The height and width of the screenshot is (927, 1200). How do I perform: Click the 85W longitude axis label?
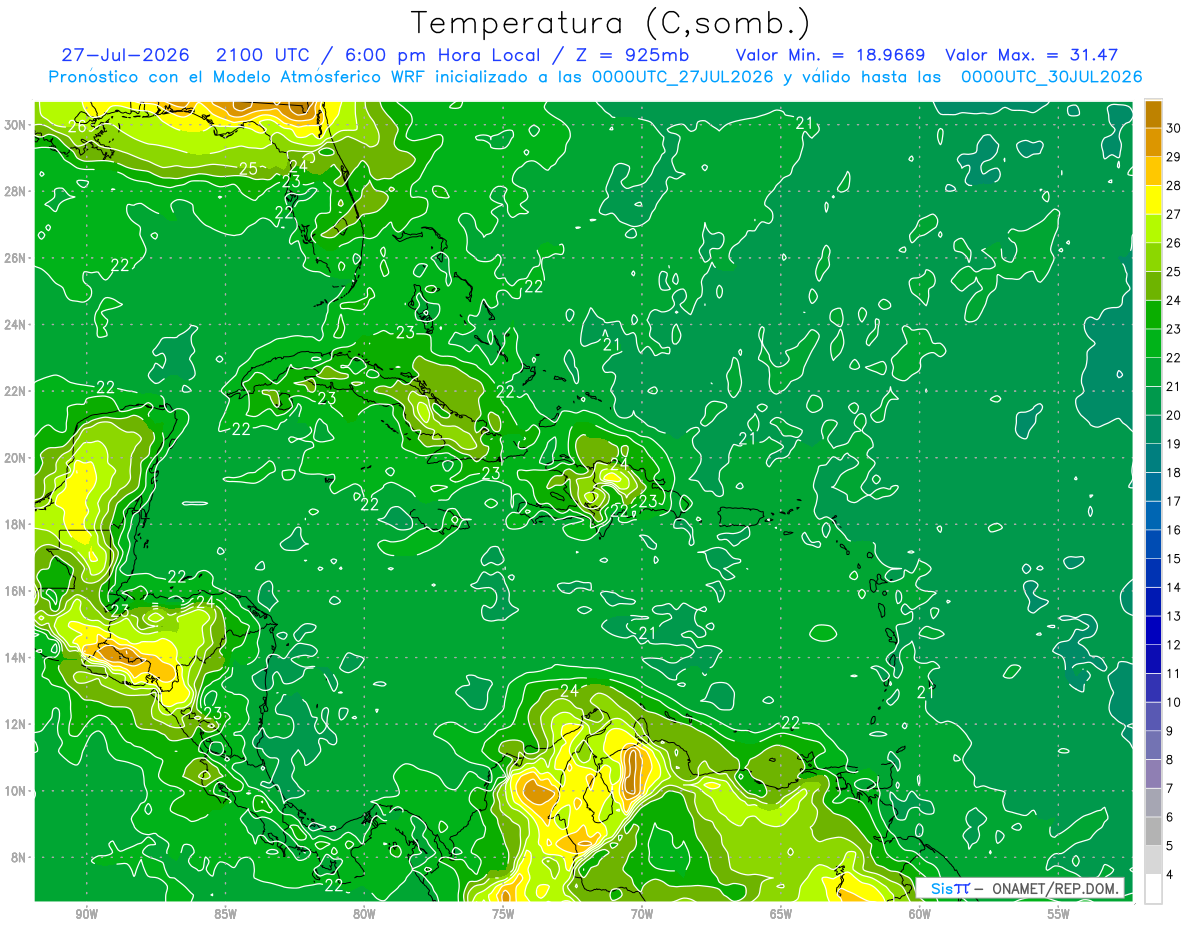[x=226, y=914]
